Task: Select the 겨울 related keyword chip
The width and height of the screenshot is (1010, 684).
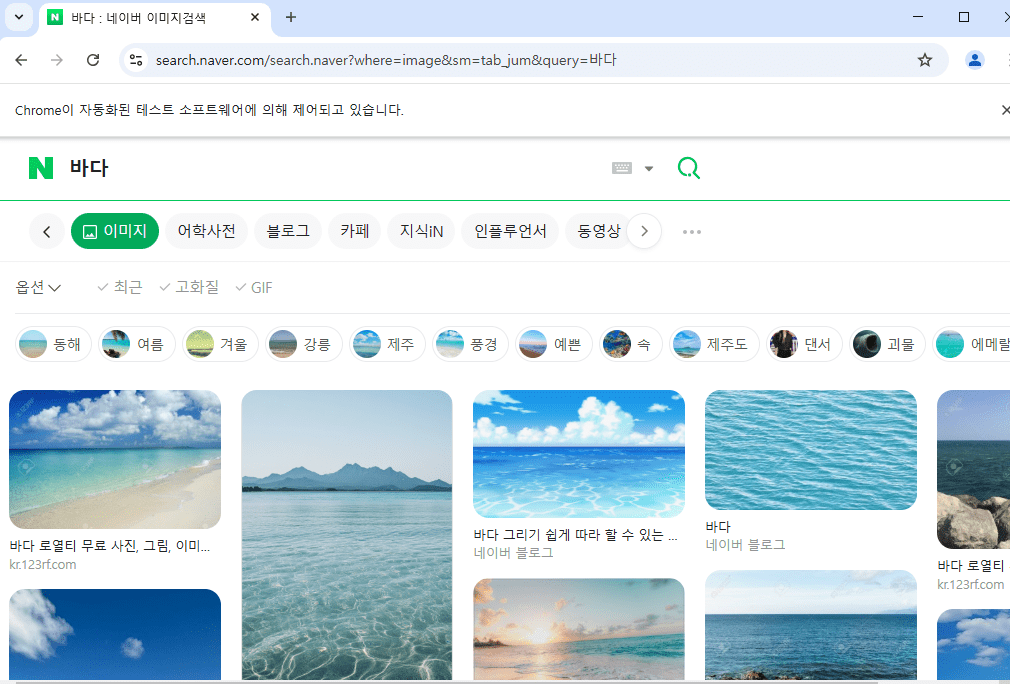Action: point(220,345)
